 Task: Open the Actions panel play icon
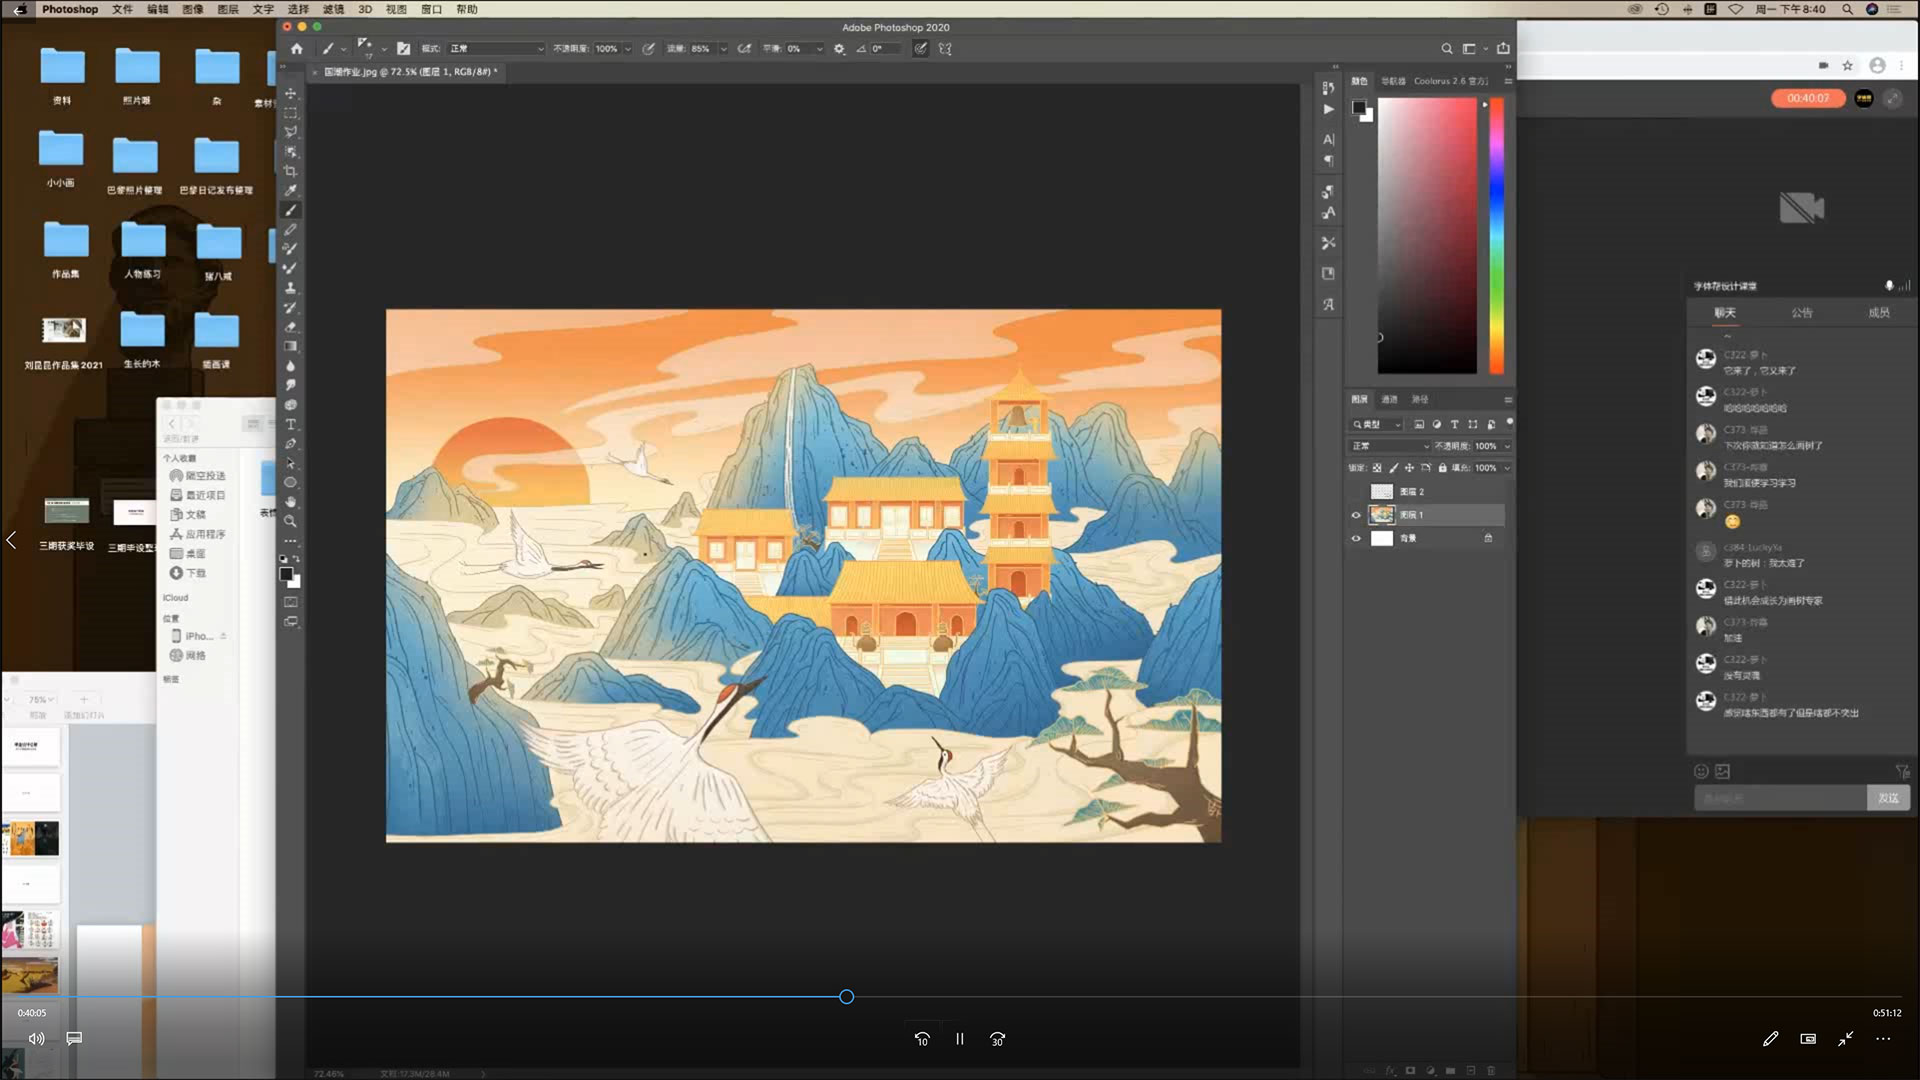[1328, 109]
